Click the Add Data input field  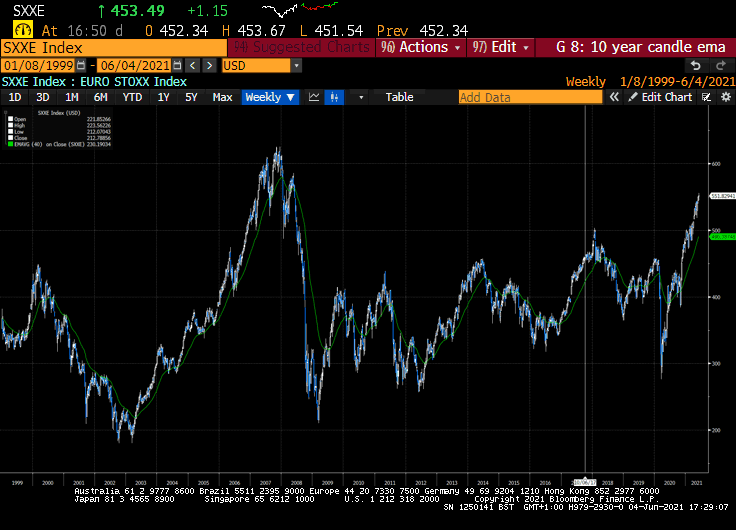(x=530, y=97)
